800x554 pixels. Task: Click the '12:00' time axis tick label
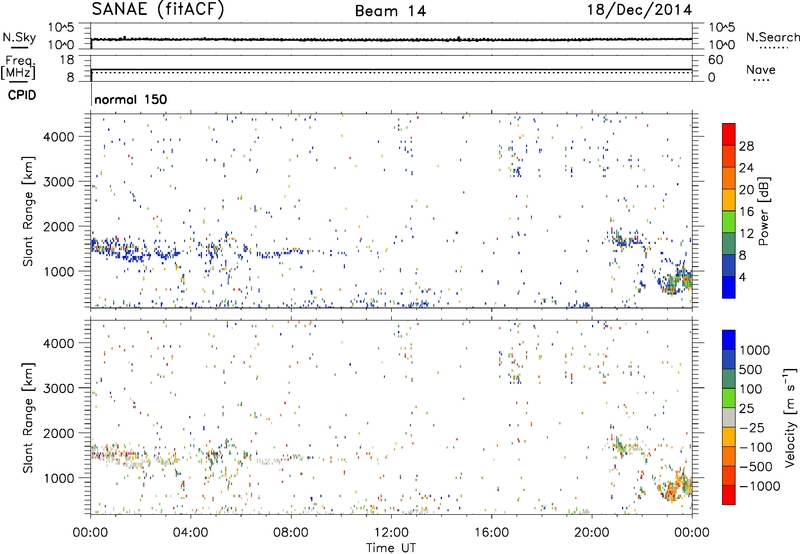391,533
